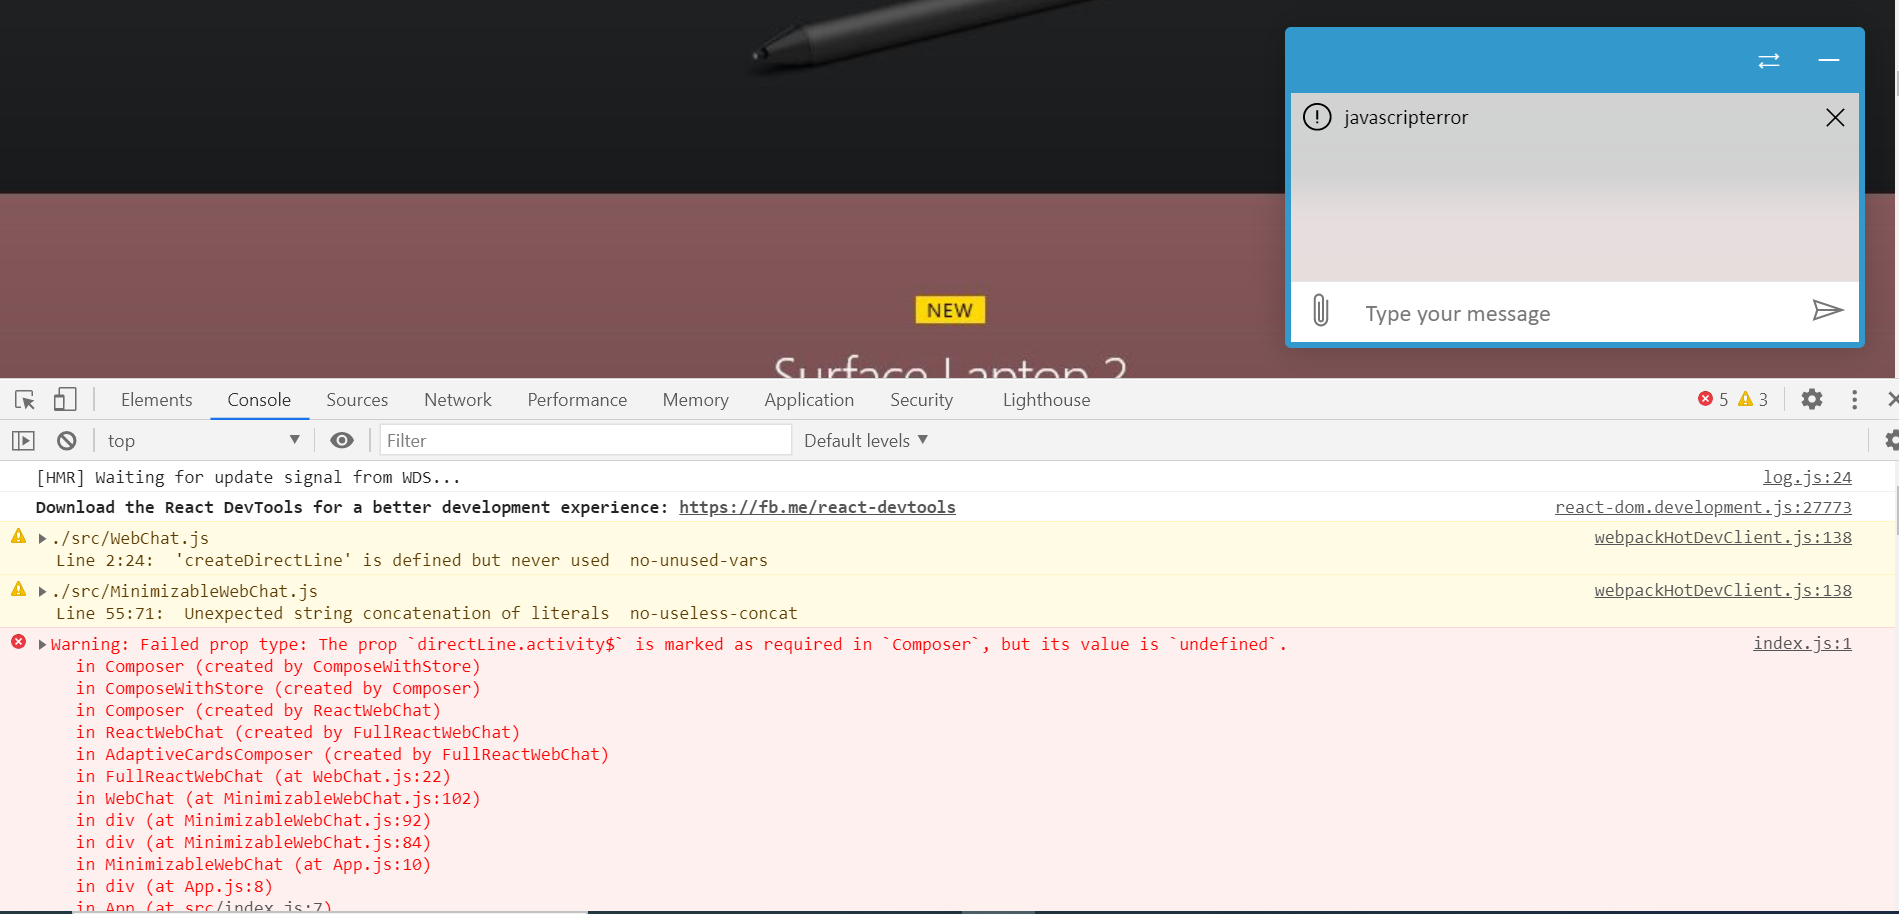This screenshot has height=914, width=1899.
Task: Dismiss the javascripterror notification
Action: click(x=1835, y=117)
